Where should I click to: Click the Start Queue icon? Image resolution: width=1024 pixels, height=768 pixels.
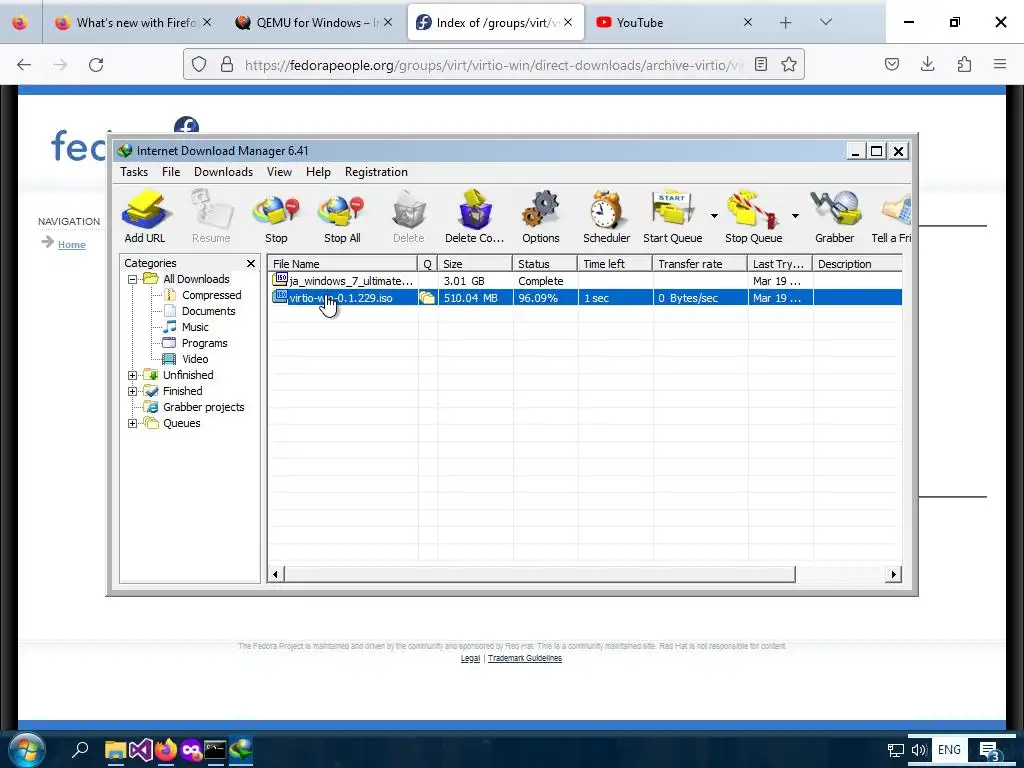673,217
